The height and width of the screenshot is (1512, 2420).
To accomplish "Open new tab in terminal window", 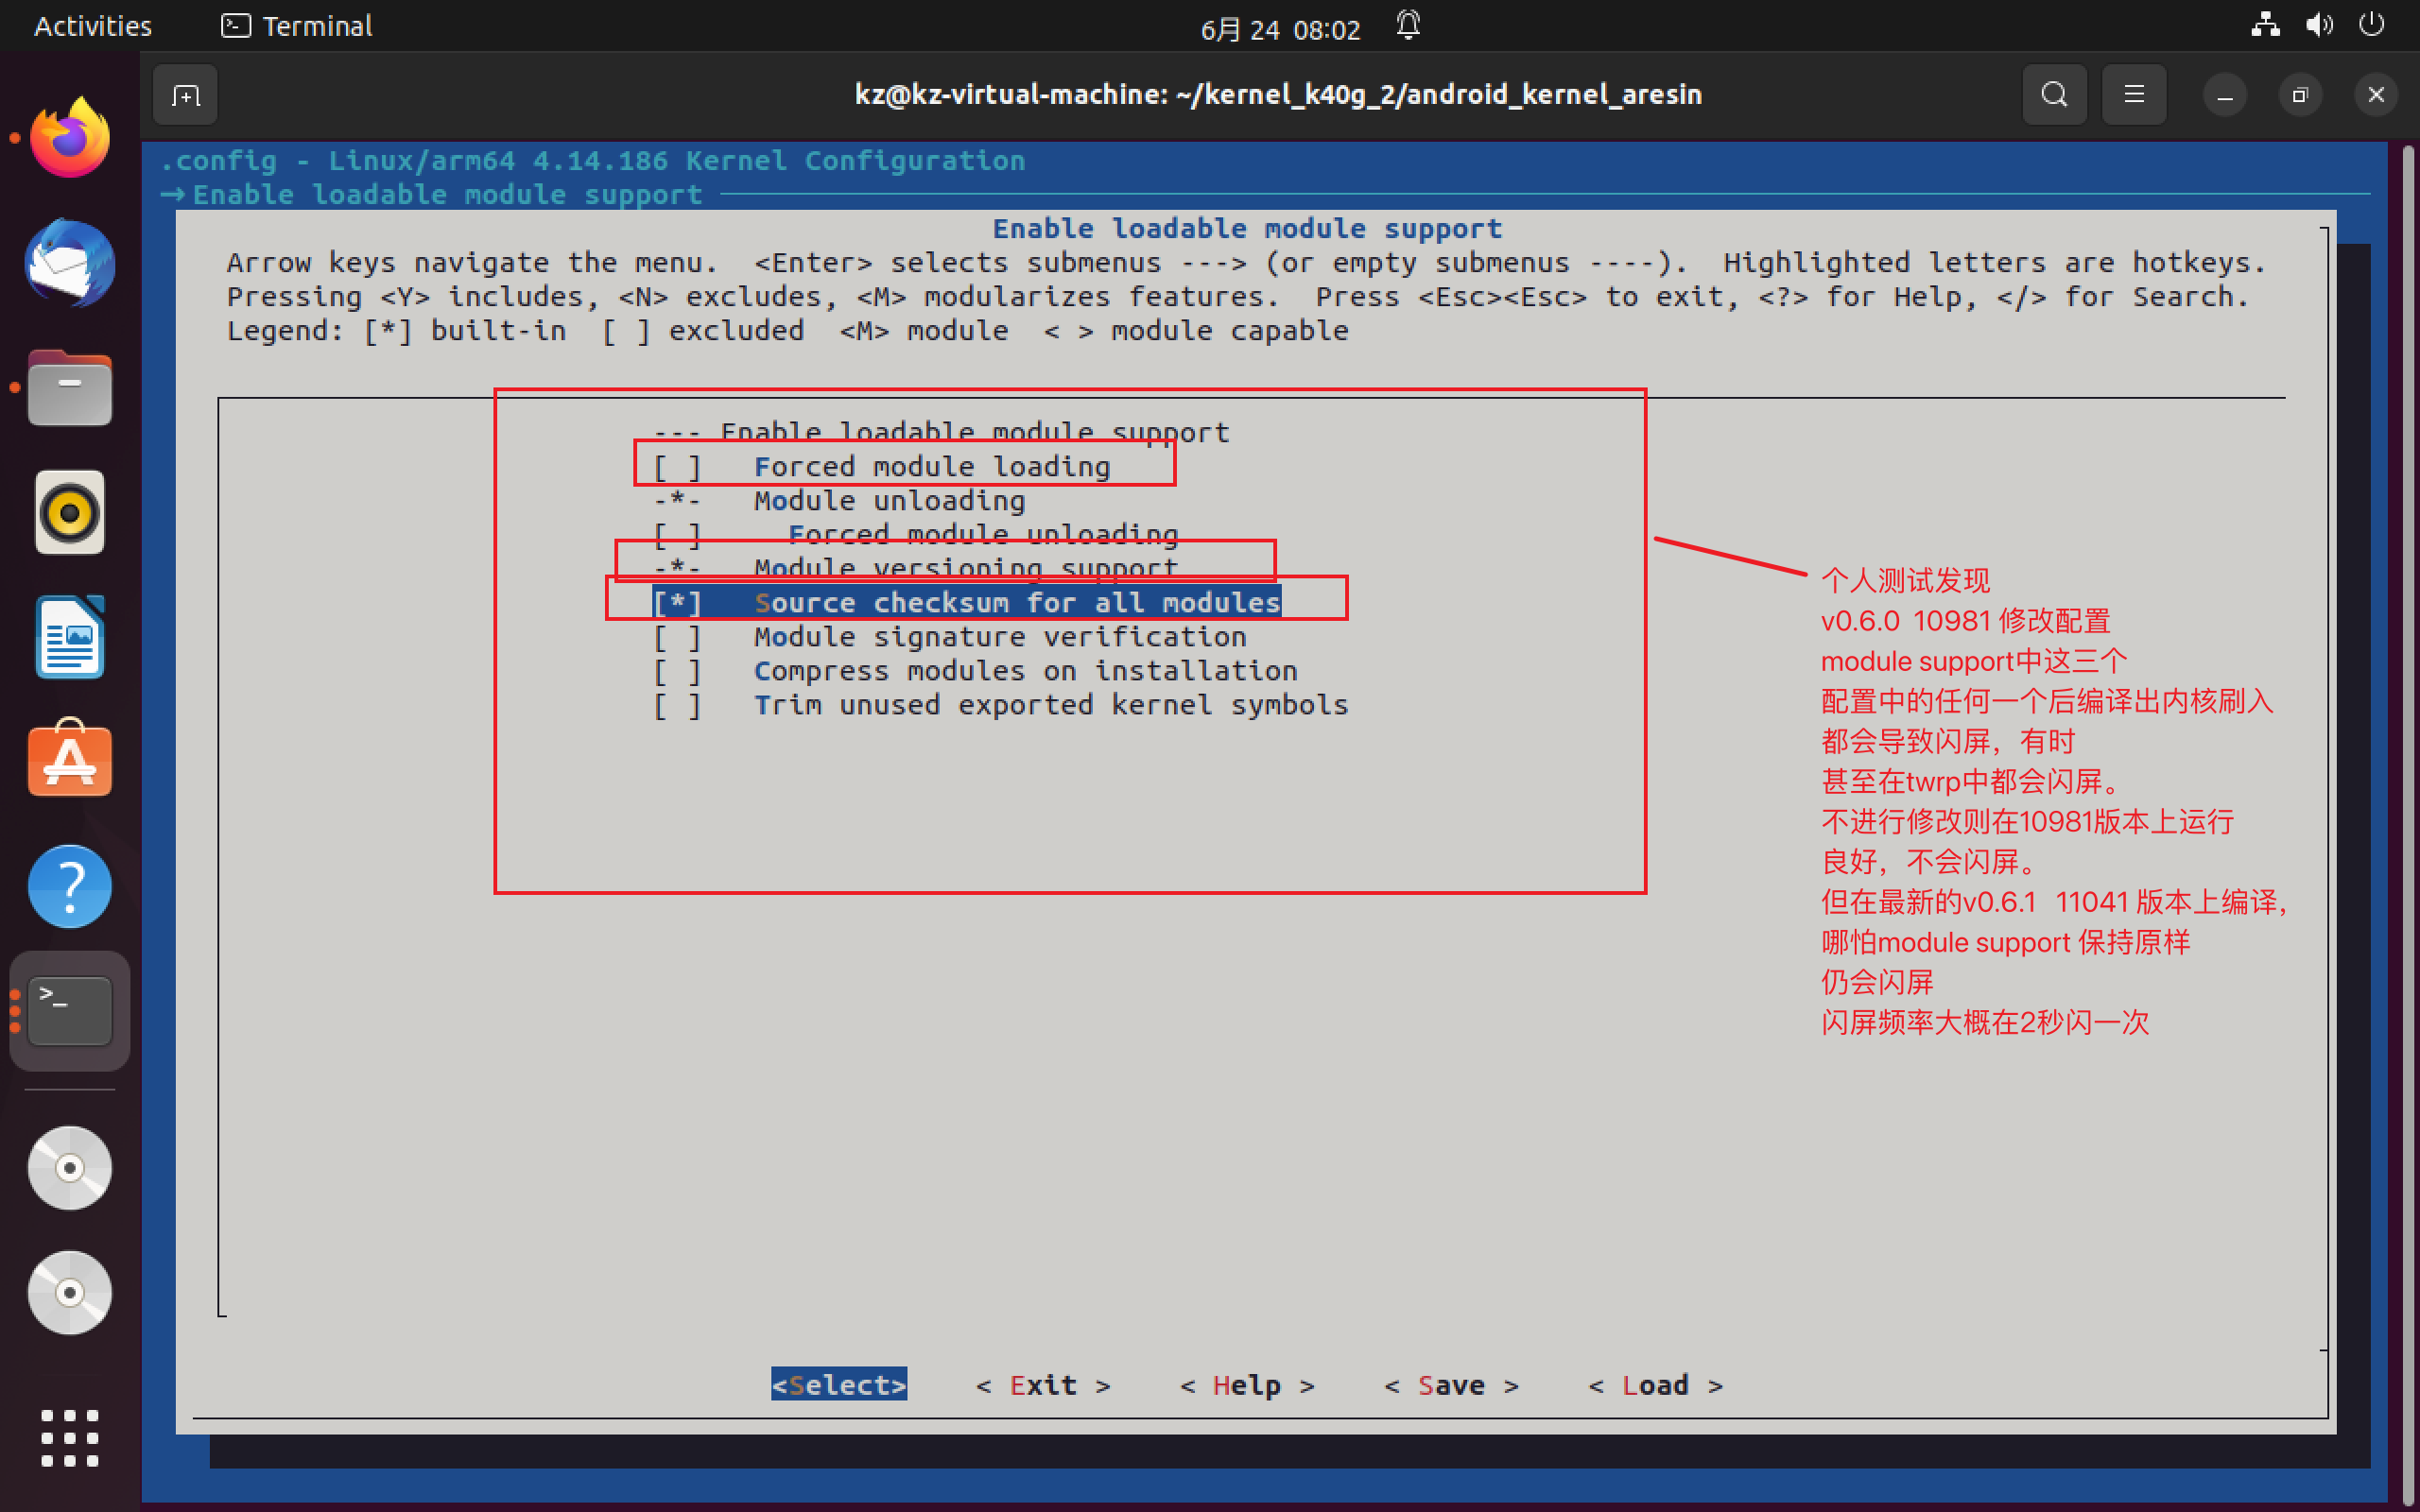I will click(x=186, y=95).
